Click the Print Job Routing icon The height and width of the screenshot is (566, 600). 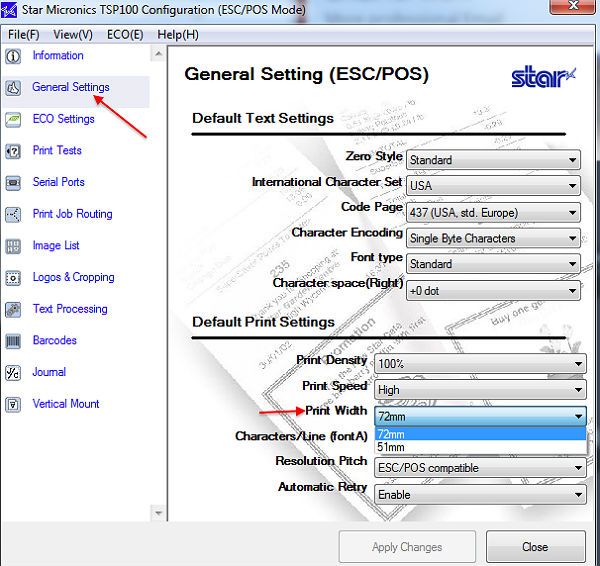[x=13, y=214]
